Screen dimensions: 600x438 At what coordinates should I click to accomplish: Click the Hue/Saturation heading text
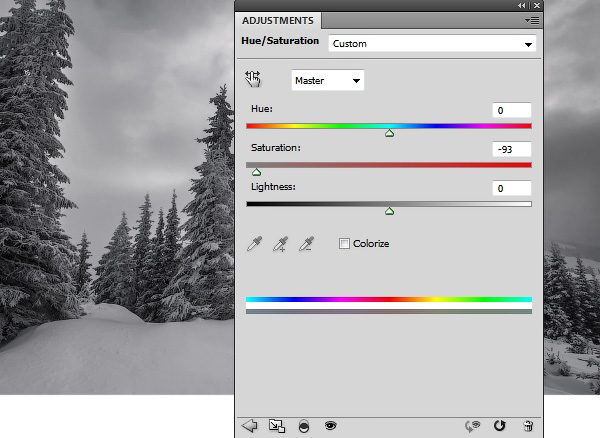pyautogui.click(x=280, y=41)
